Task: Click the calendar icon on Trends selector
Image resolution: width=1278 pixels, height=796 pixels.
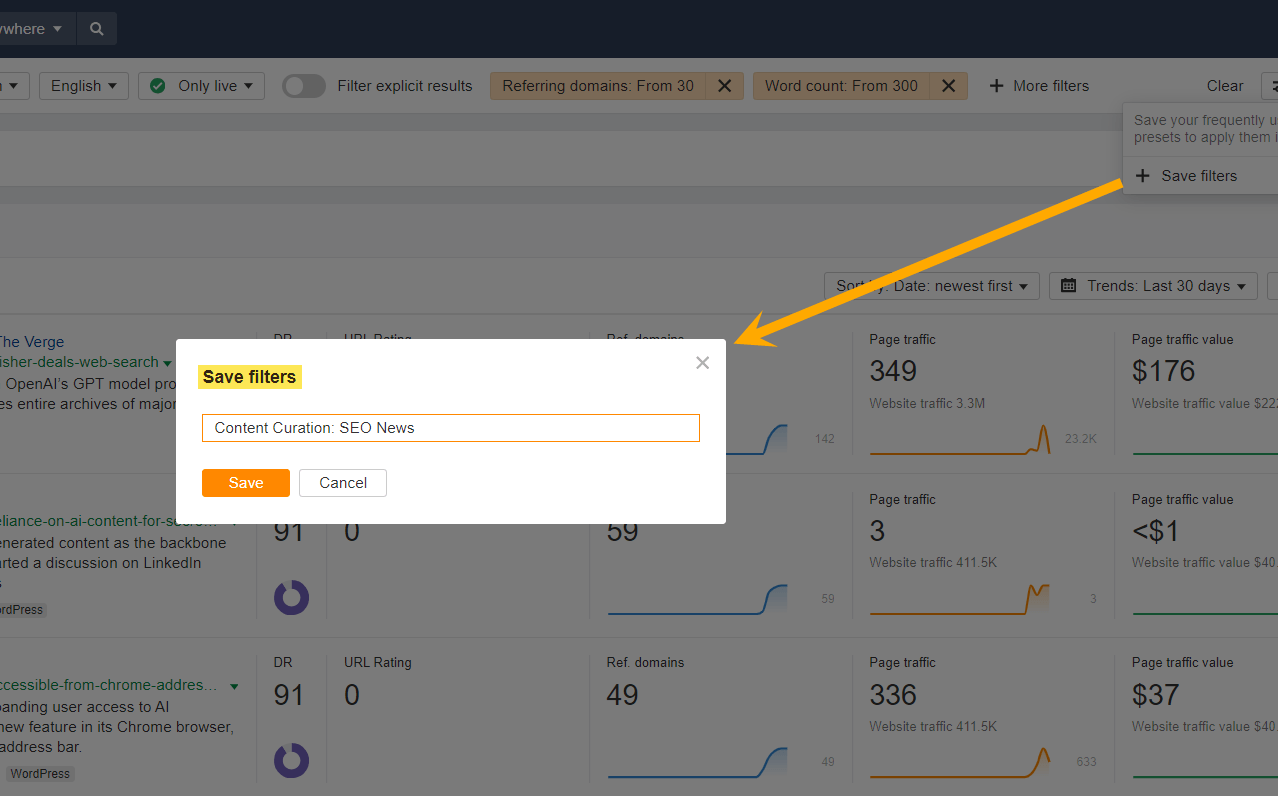Action: 1070,285
